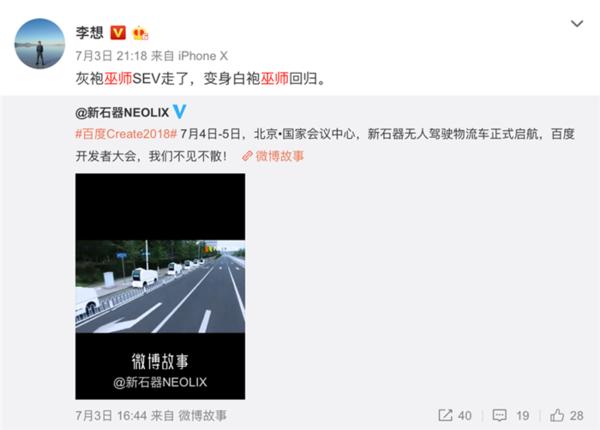This screenshot has width=600, height=430.
Task: Click the blue V badge beside NEOLIX
Action: pos(179,112)
